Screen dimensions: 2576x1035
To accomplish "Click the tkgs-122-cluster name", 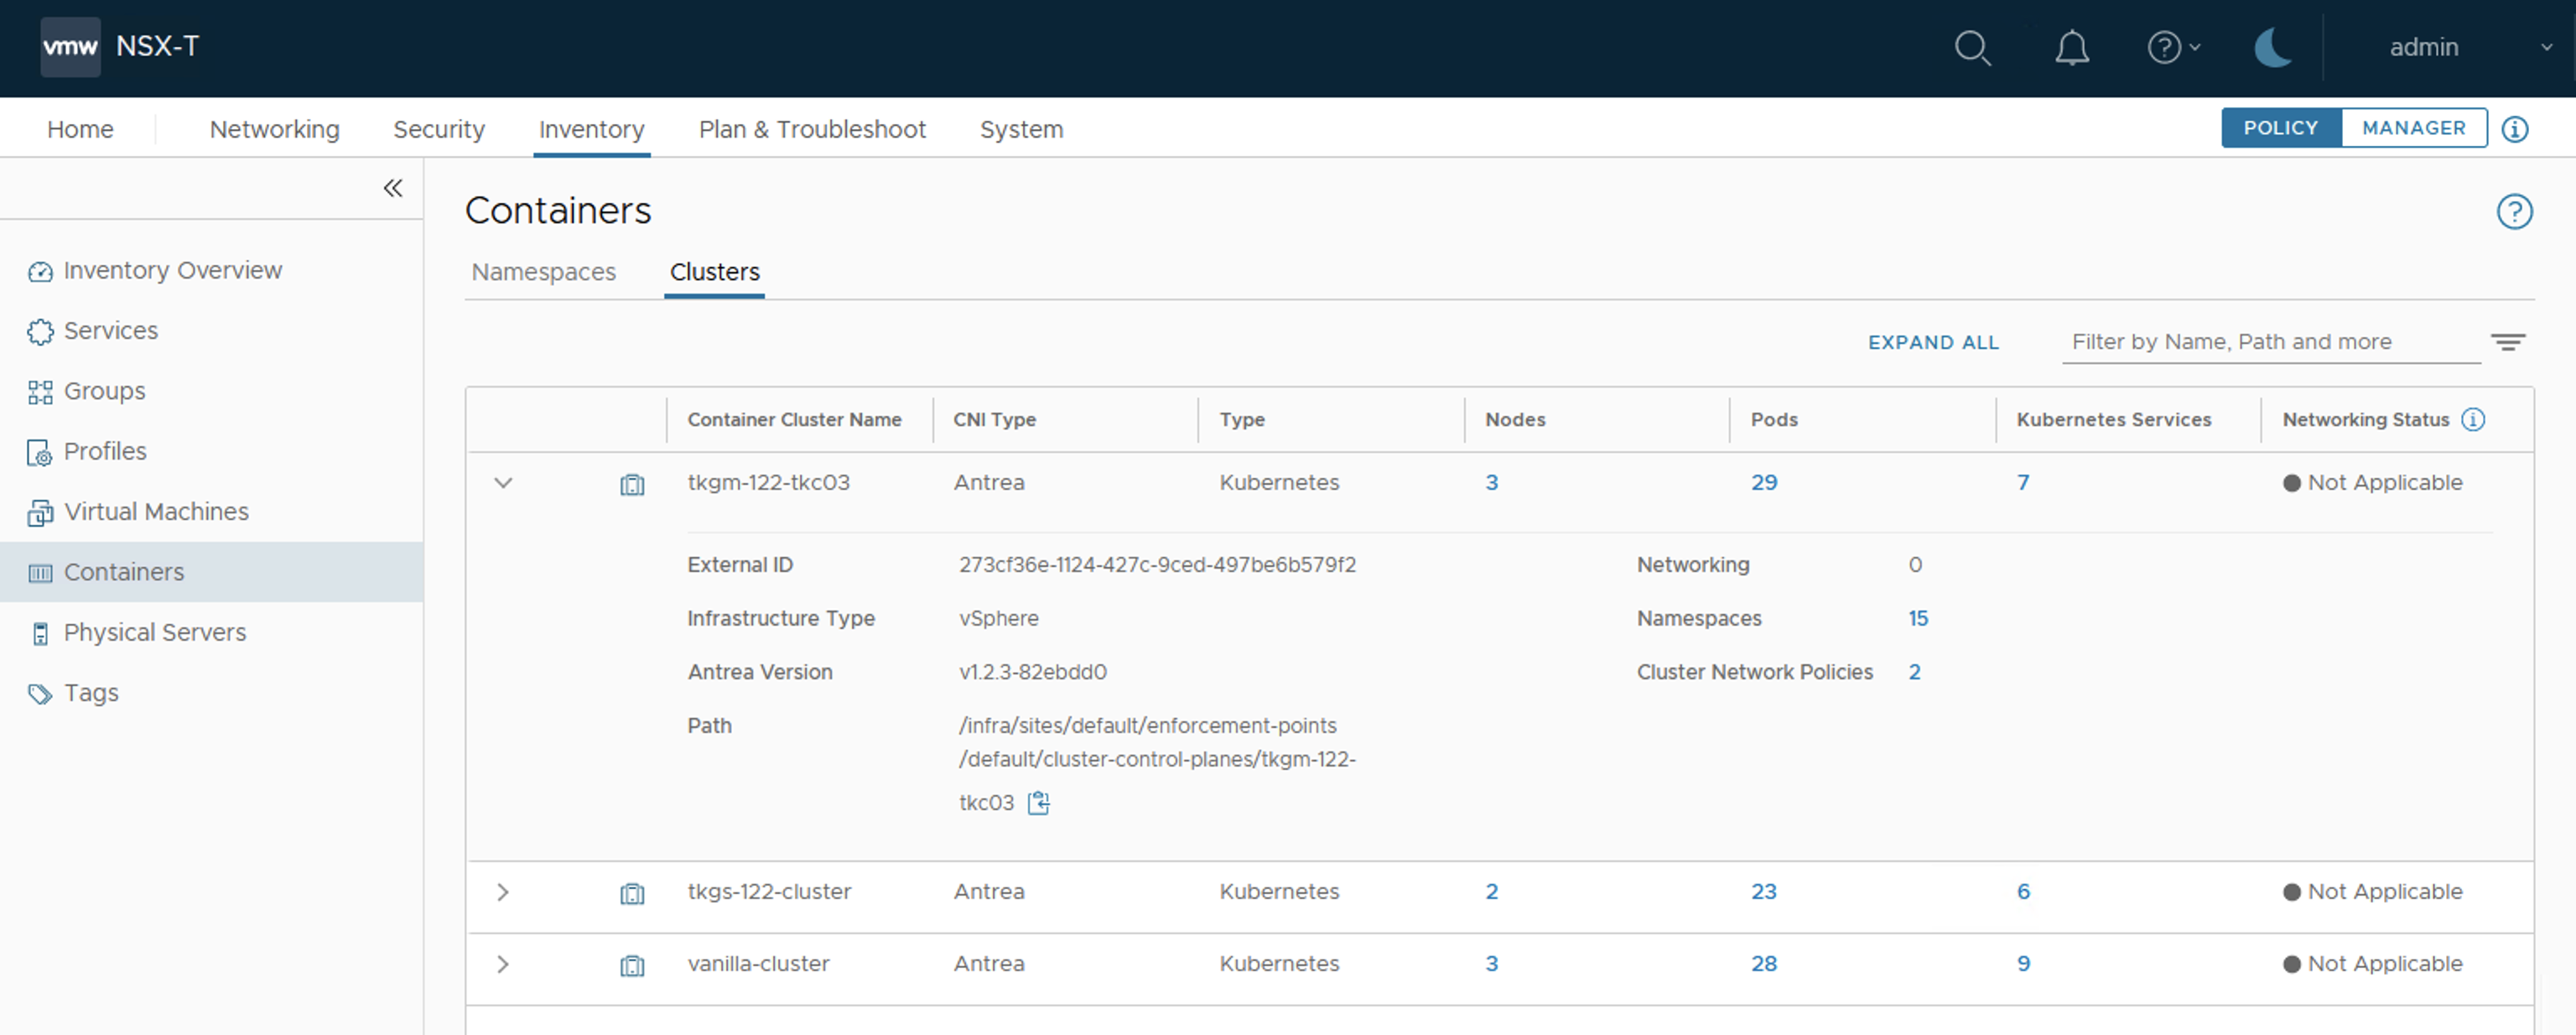I will pyautogui.click(x=769, y=892).
